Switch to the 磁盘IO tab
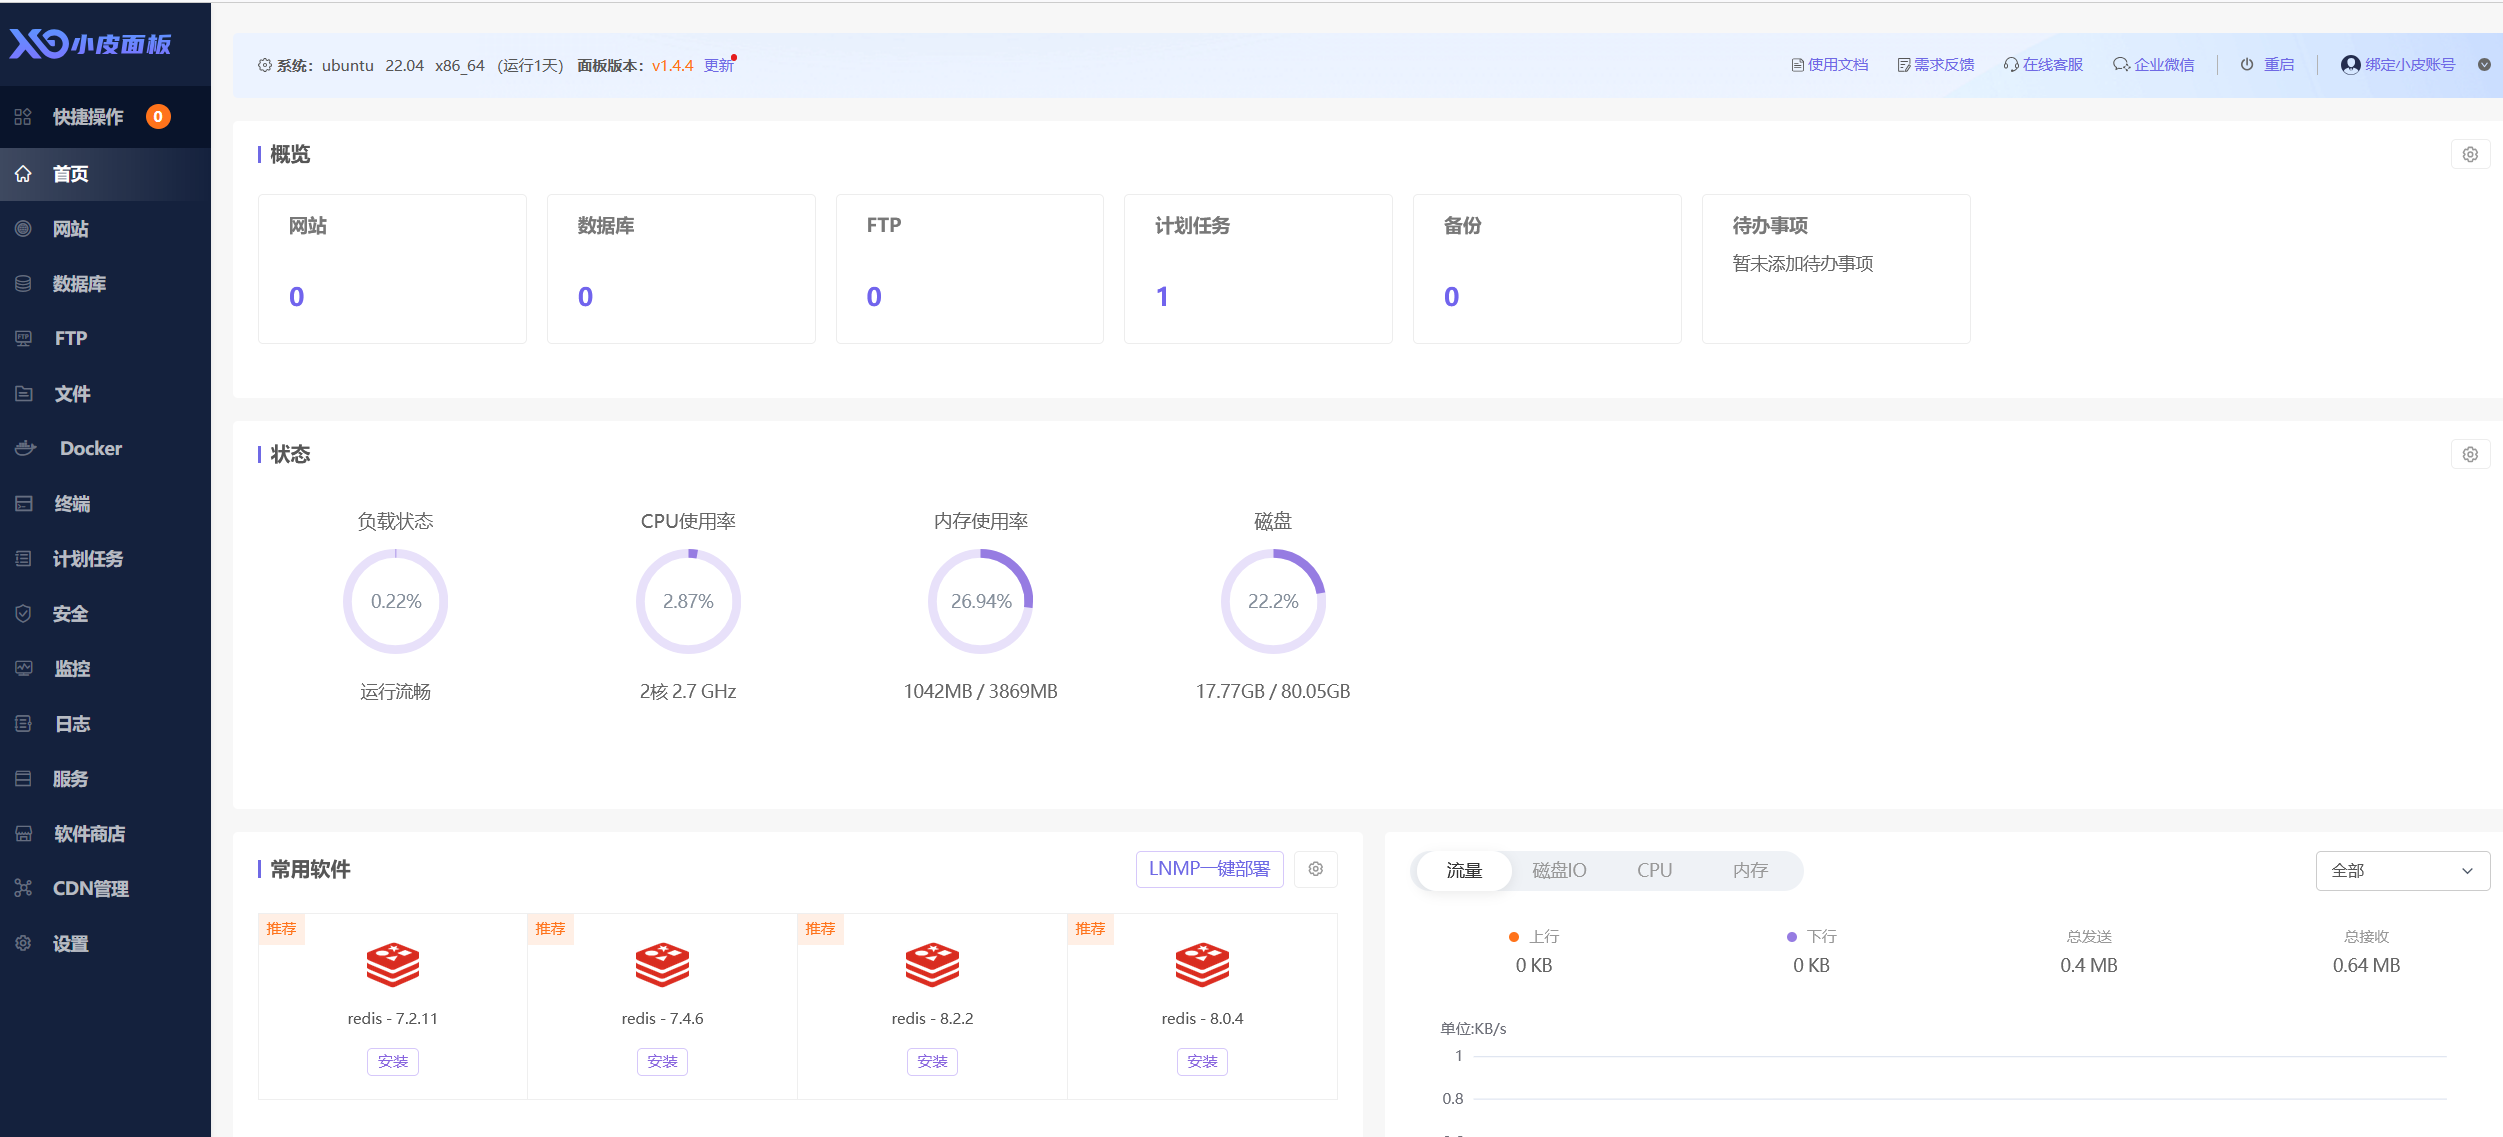 click(1559, 871)
